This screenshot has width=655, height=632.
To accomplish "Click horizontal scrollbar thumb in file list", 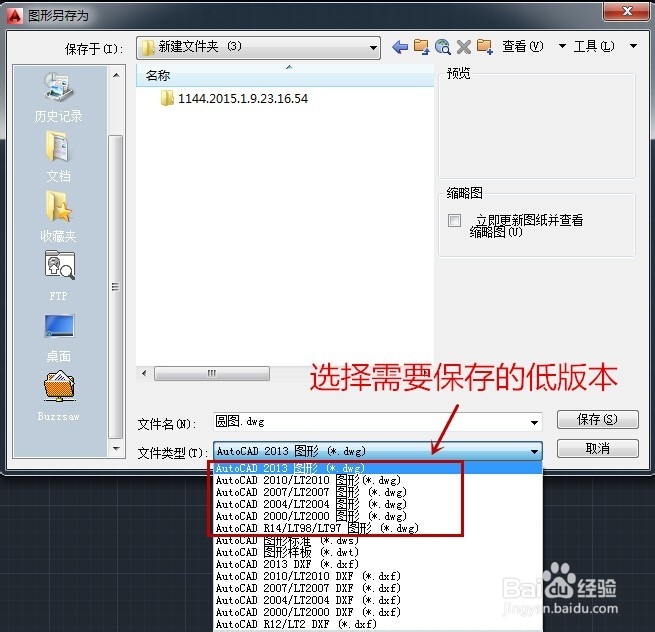I will [x=212, y=373].
